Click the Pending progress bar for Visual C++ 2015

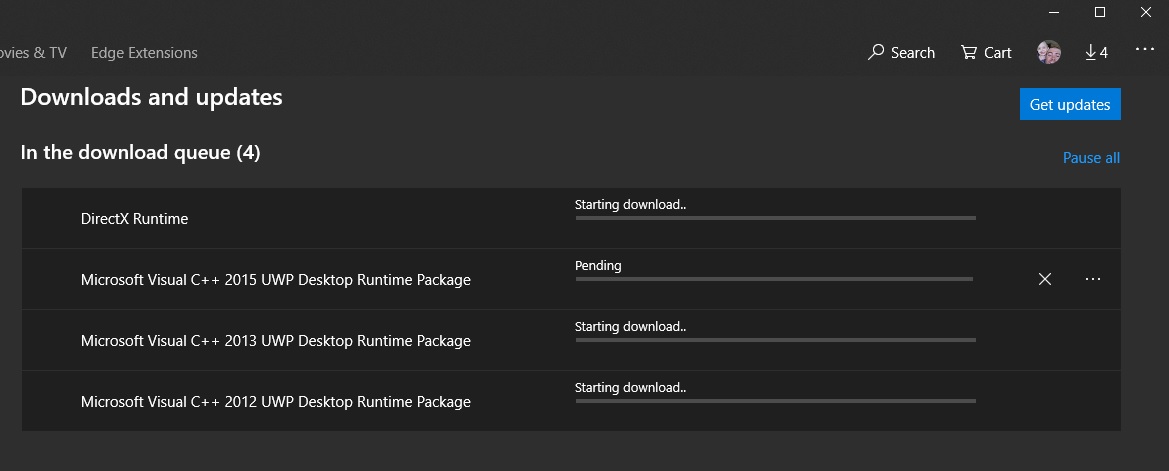coord(774,279)
